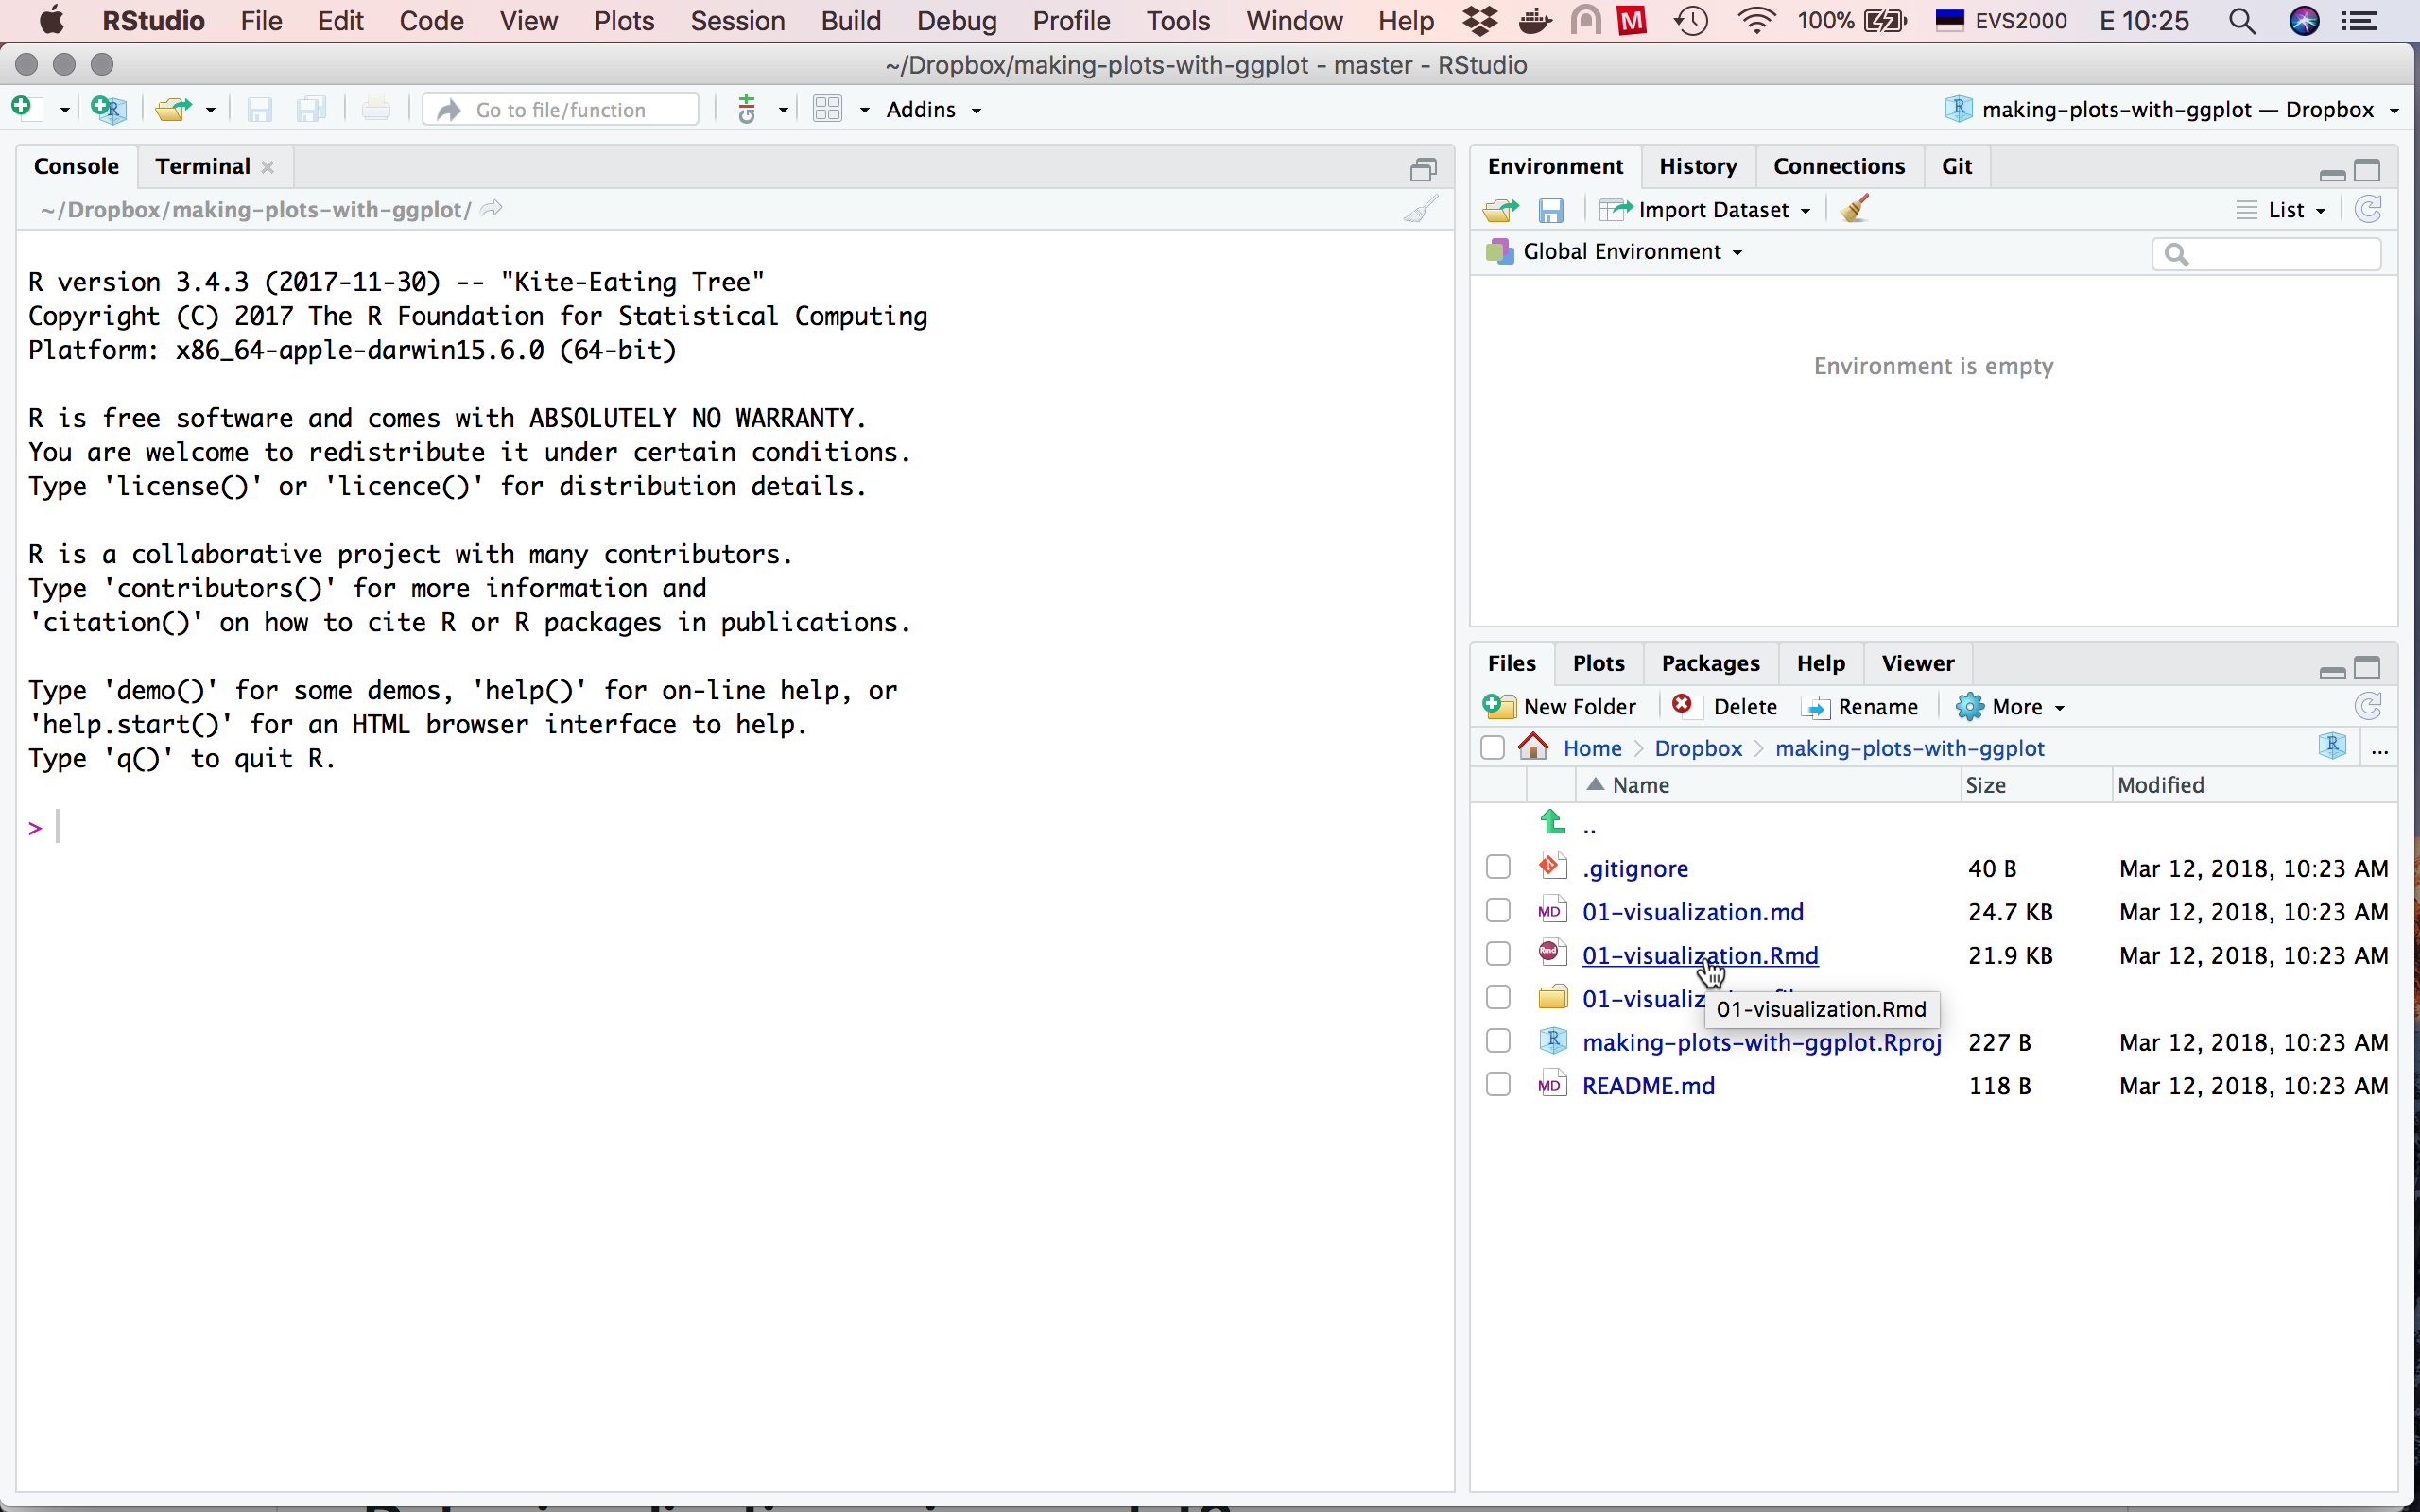This screenshot has width=2420, height=1512.
Task: Click the load workspace folder icon
Action: tap(1500, 210)
